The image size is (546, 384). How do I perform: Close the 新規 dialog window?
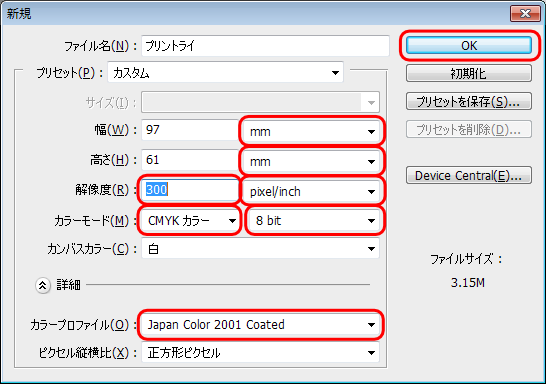(x=525, y=14)
